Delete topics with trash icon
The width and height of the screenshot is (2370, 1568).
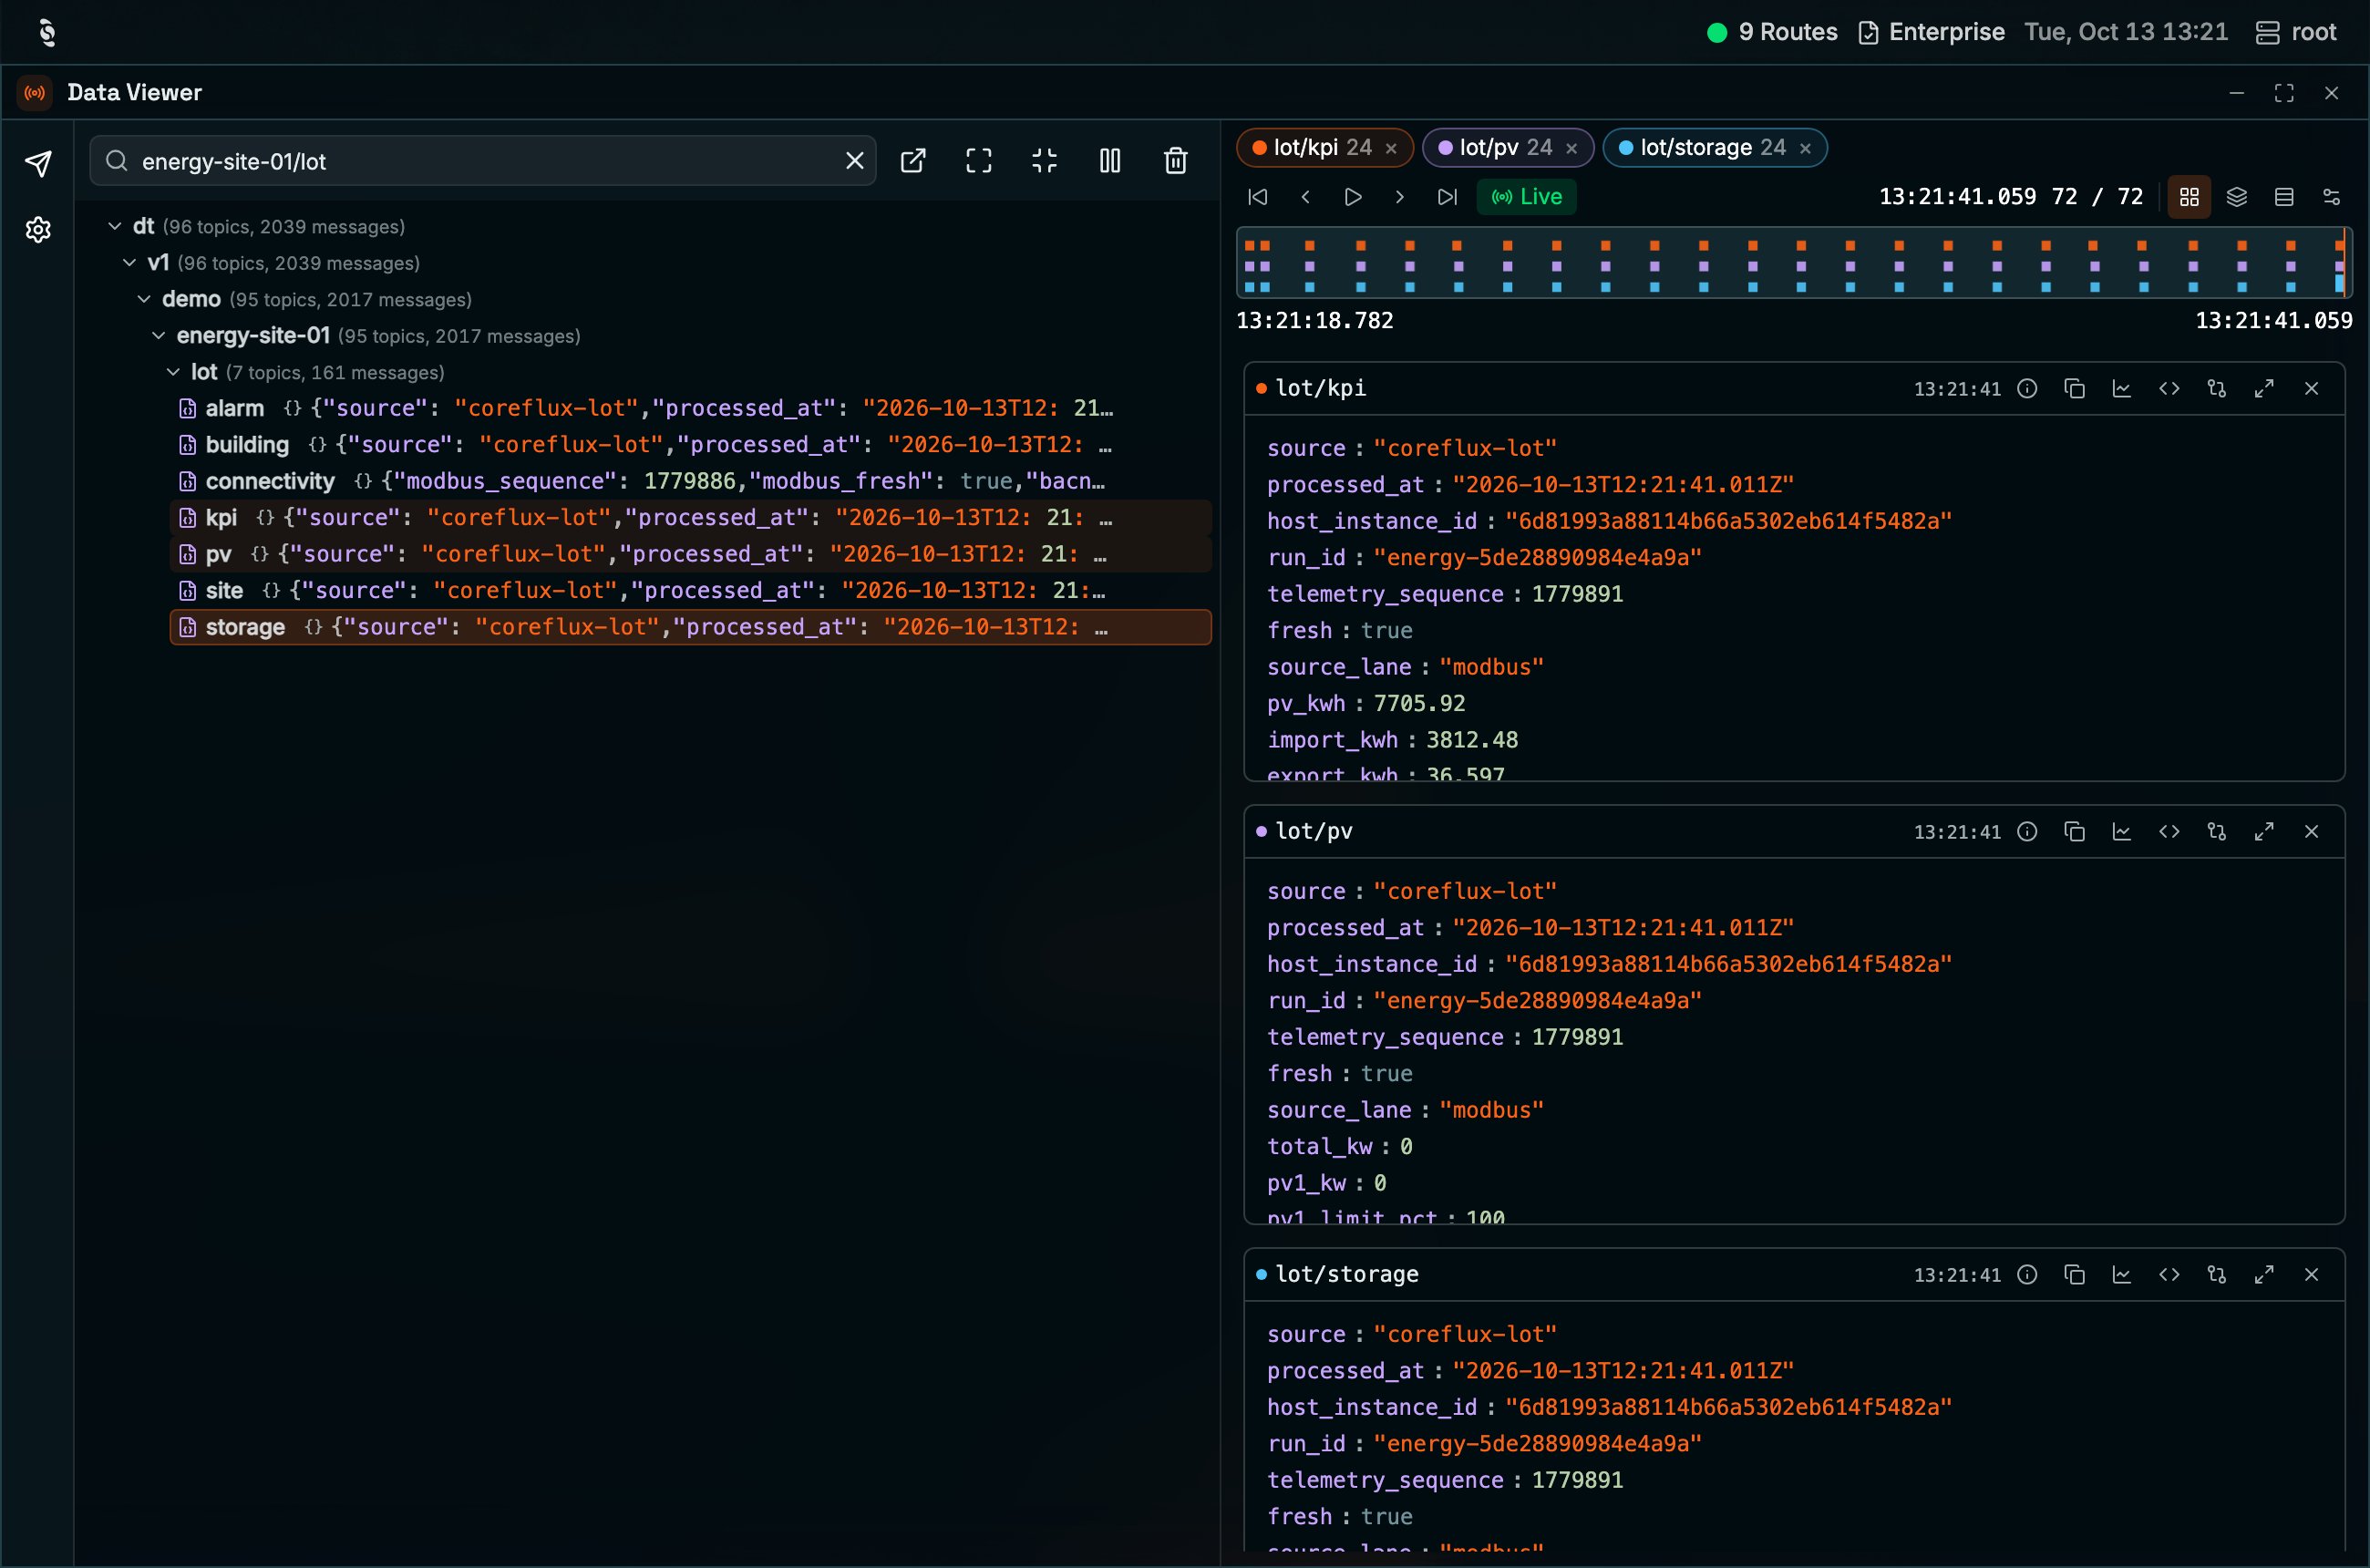tap(1175, 161)
